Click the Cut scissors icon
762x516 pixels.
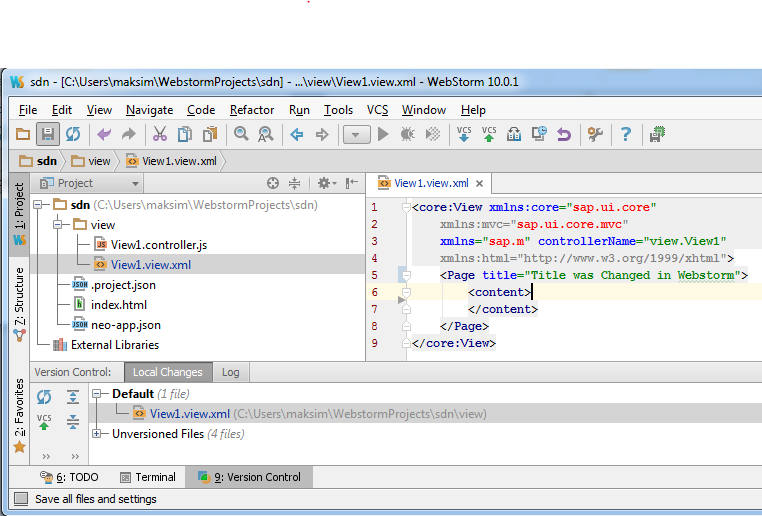click(x=159, y=134)
